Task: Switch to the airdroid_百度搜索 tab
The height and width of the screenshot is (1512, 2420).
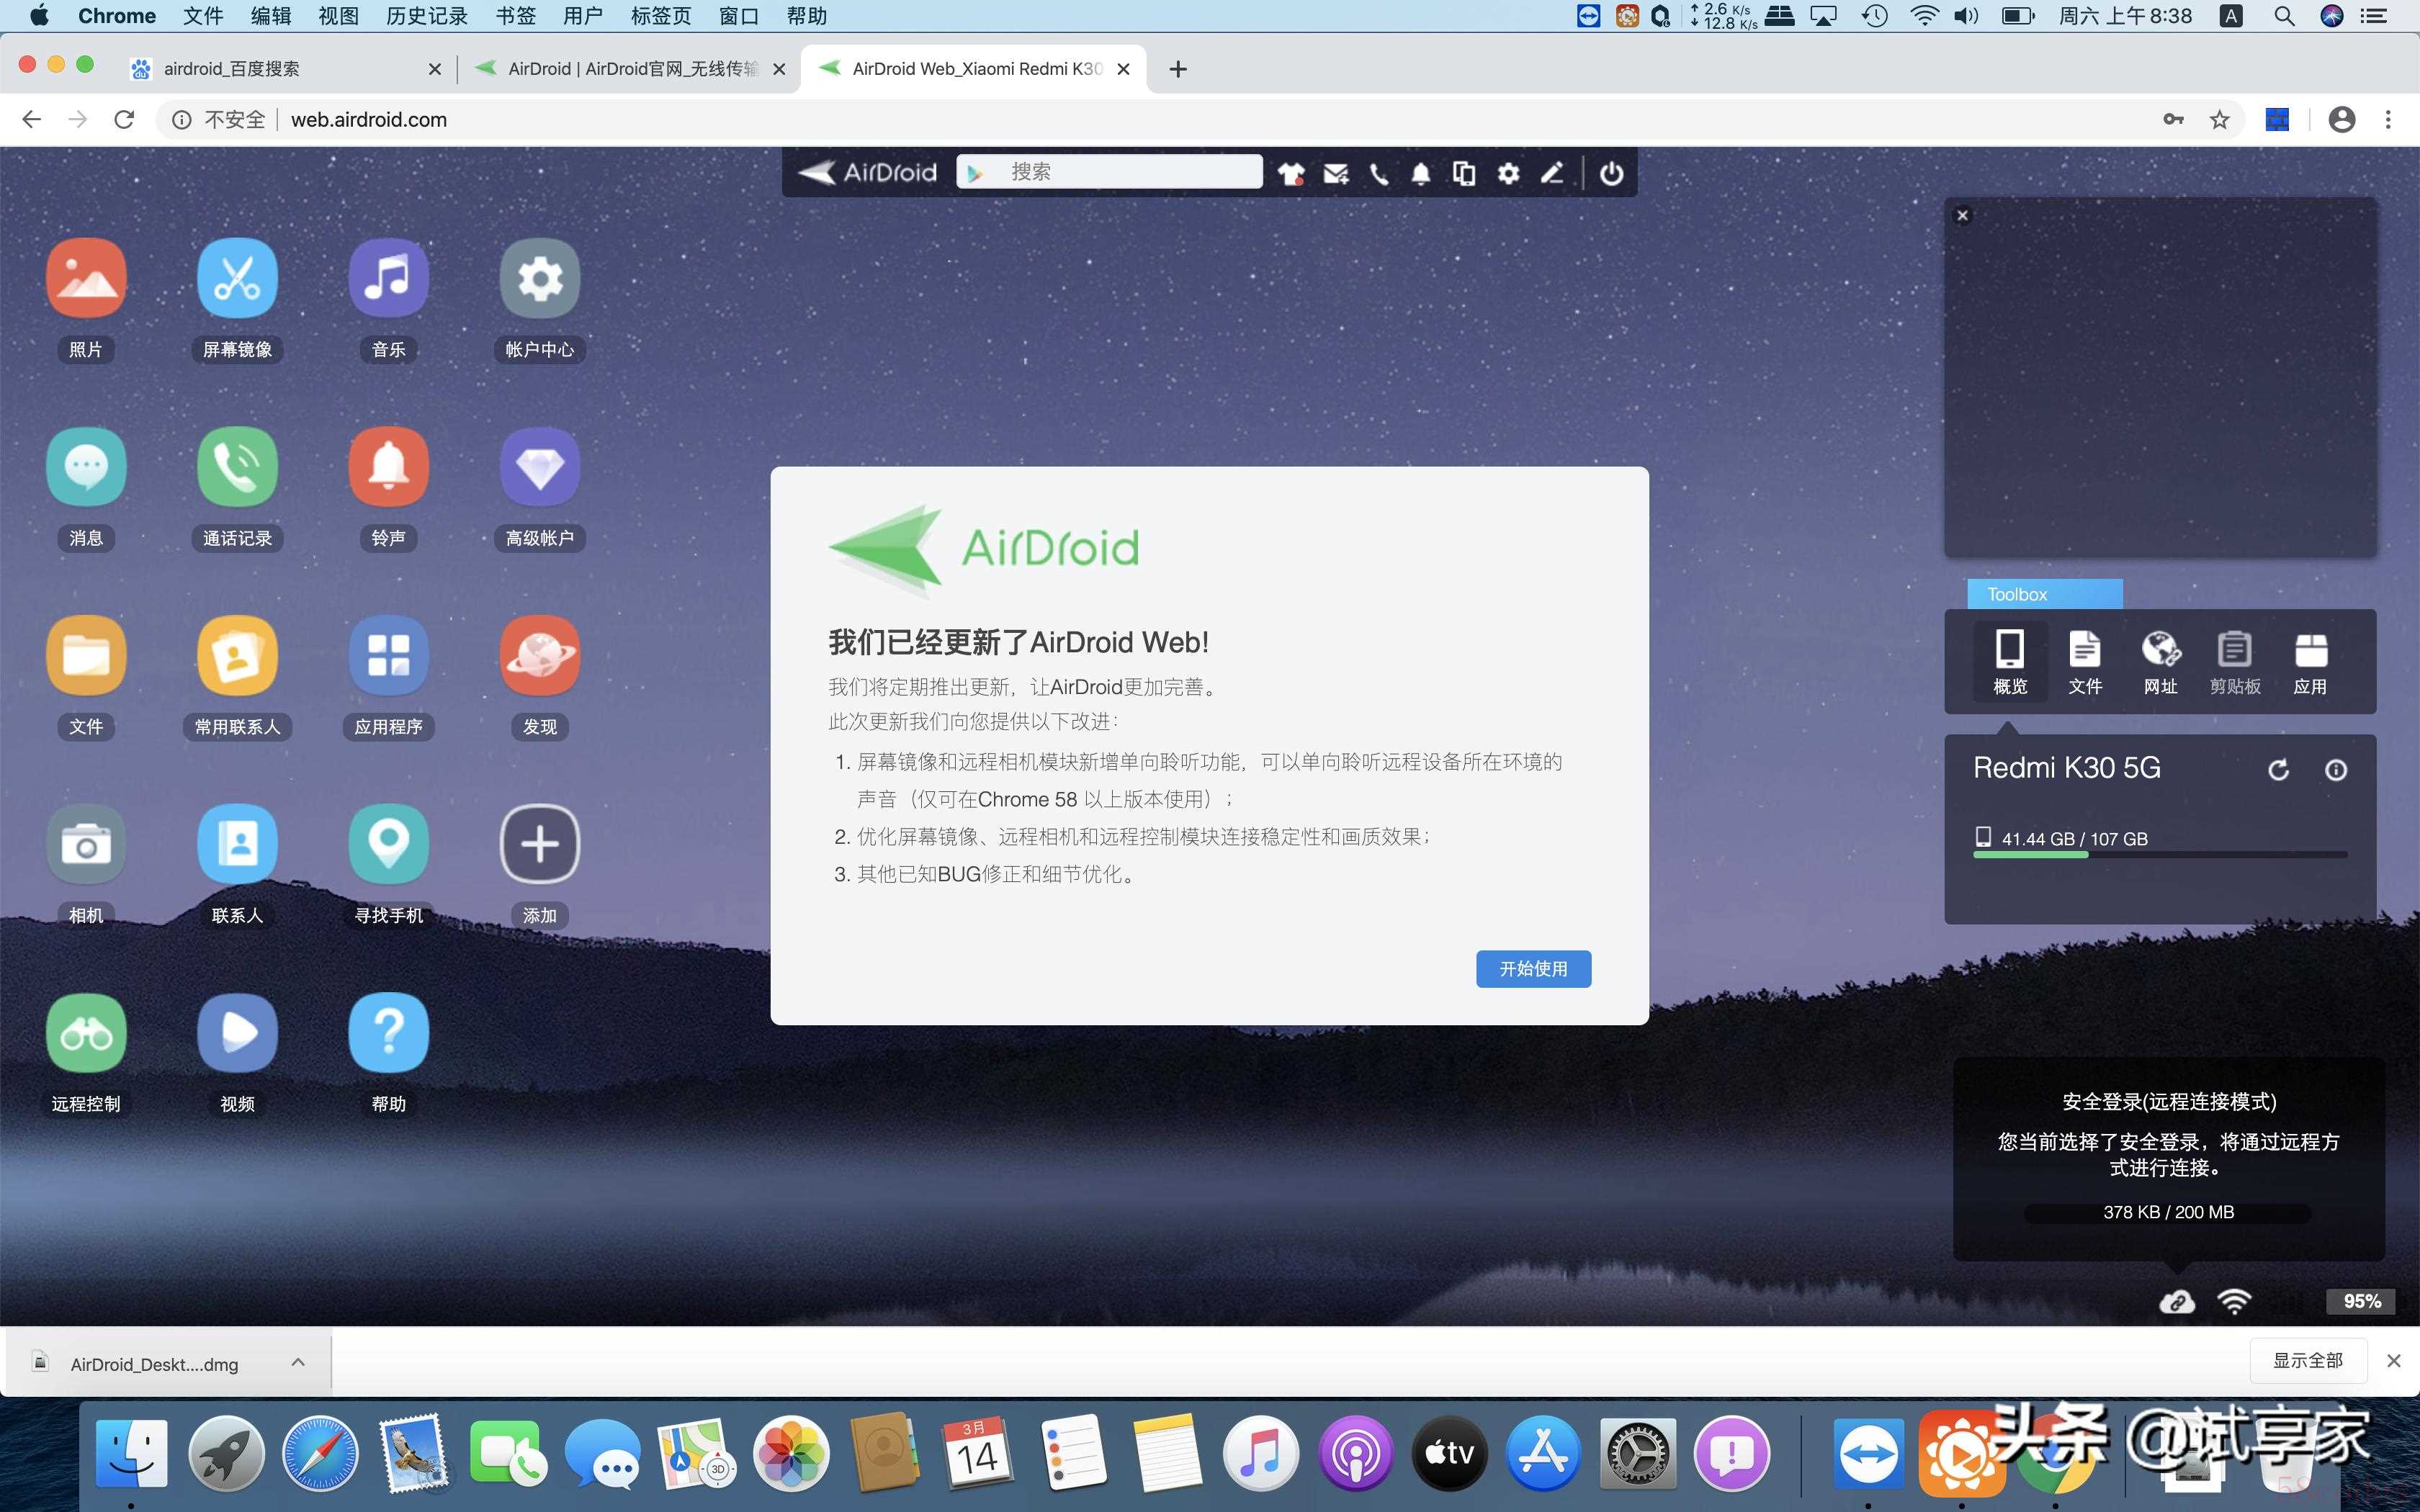Action: pos(285,68)
